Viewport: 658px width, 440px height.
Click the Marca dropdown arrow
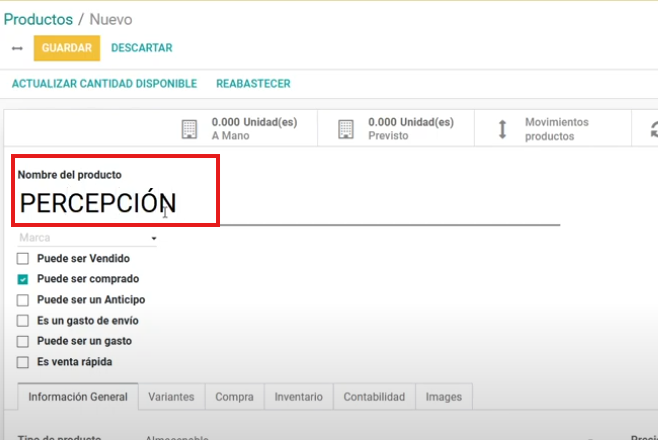[x=154, y=238]
